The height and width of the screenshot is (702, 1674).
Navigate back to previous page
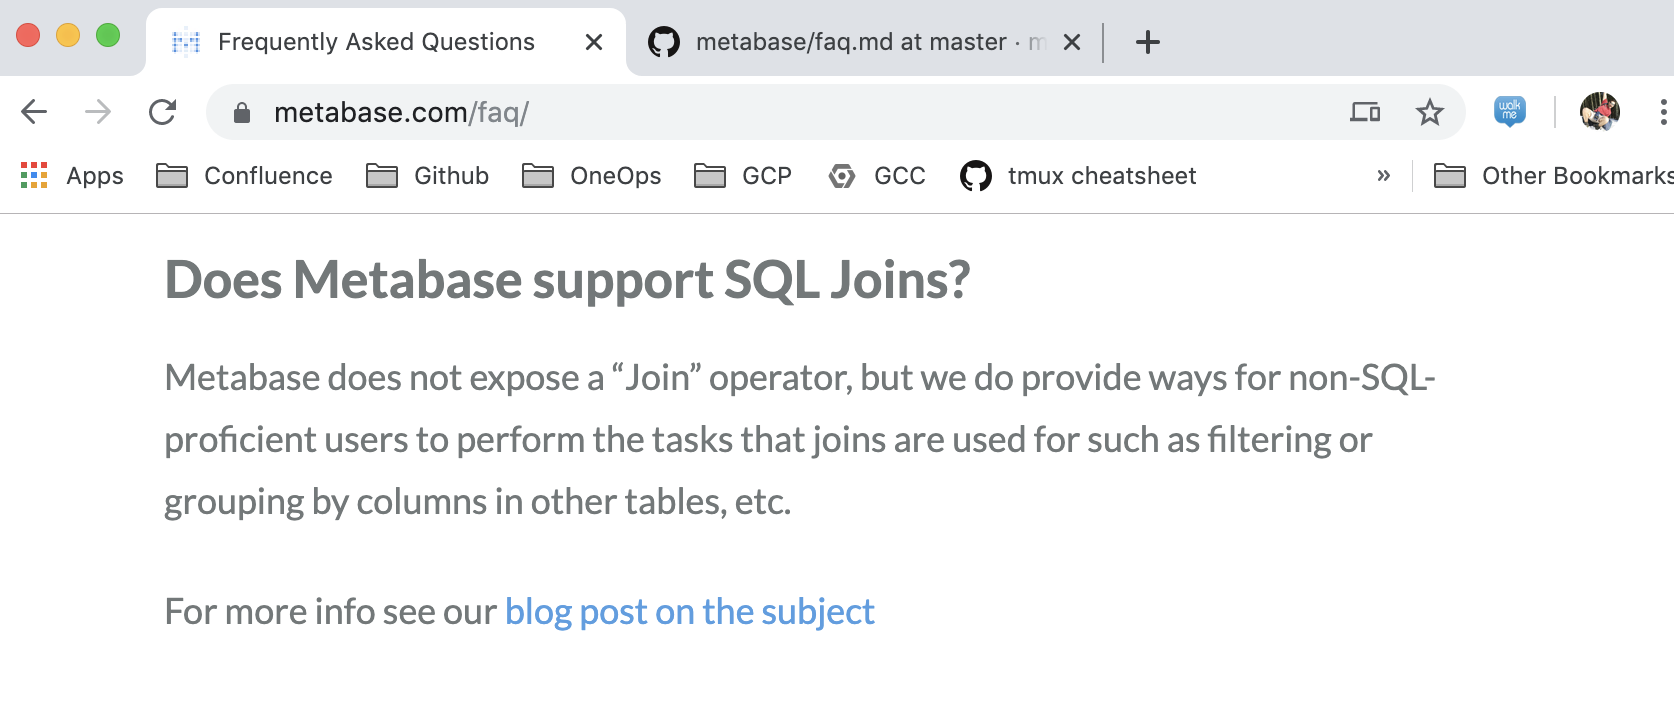(x=33, y=112)
